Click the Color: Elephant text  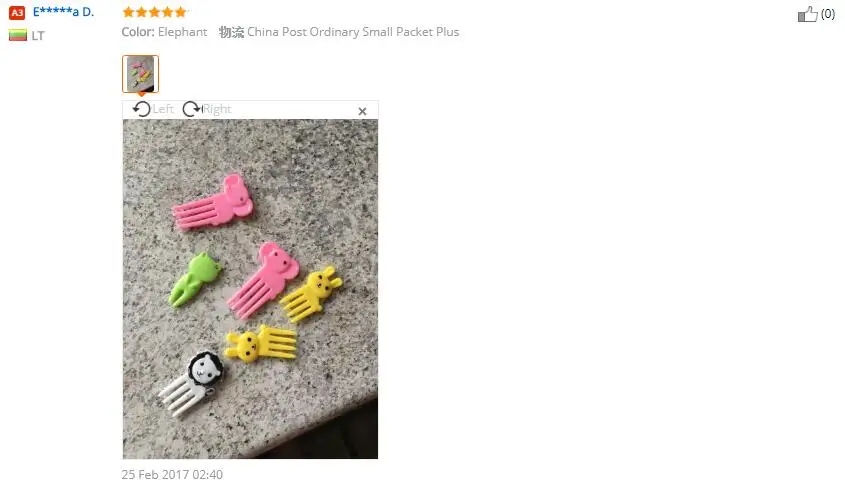point(164,32)
